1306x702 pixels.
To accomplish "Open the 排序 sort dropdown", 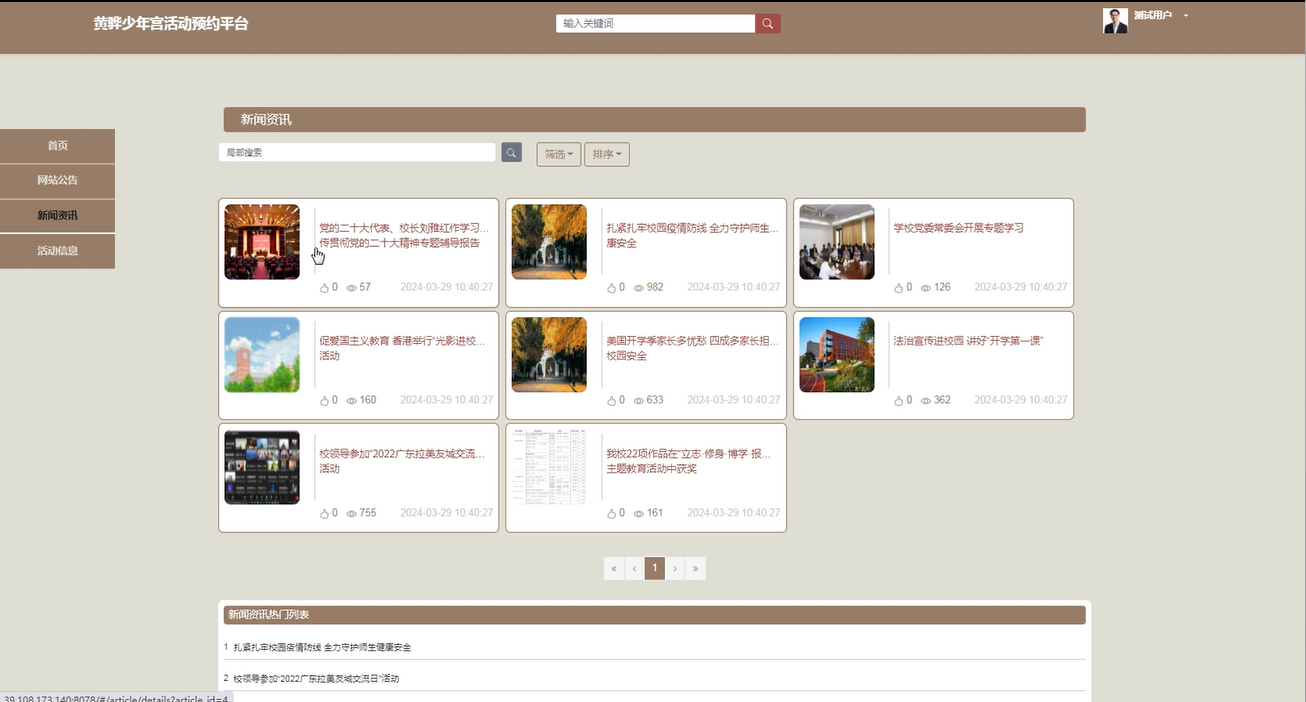I will click(607, 154).
